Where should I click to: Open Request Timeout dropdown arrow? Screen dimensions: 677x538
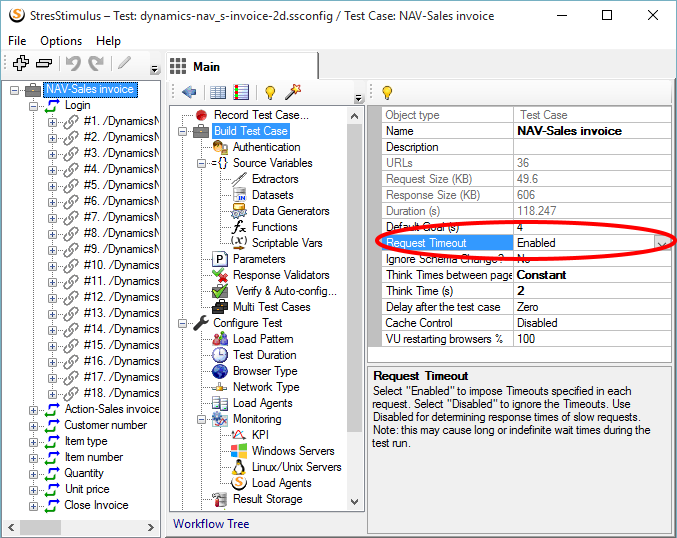662,243
